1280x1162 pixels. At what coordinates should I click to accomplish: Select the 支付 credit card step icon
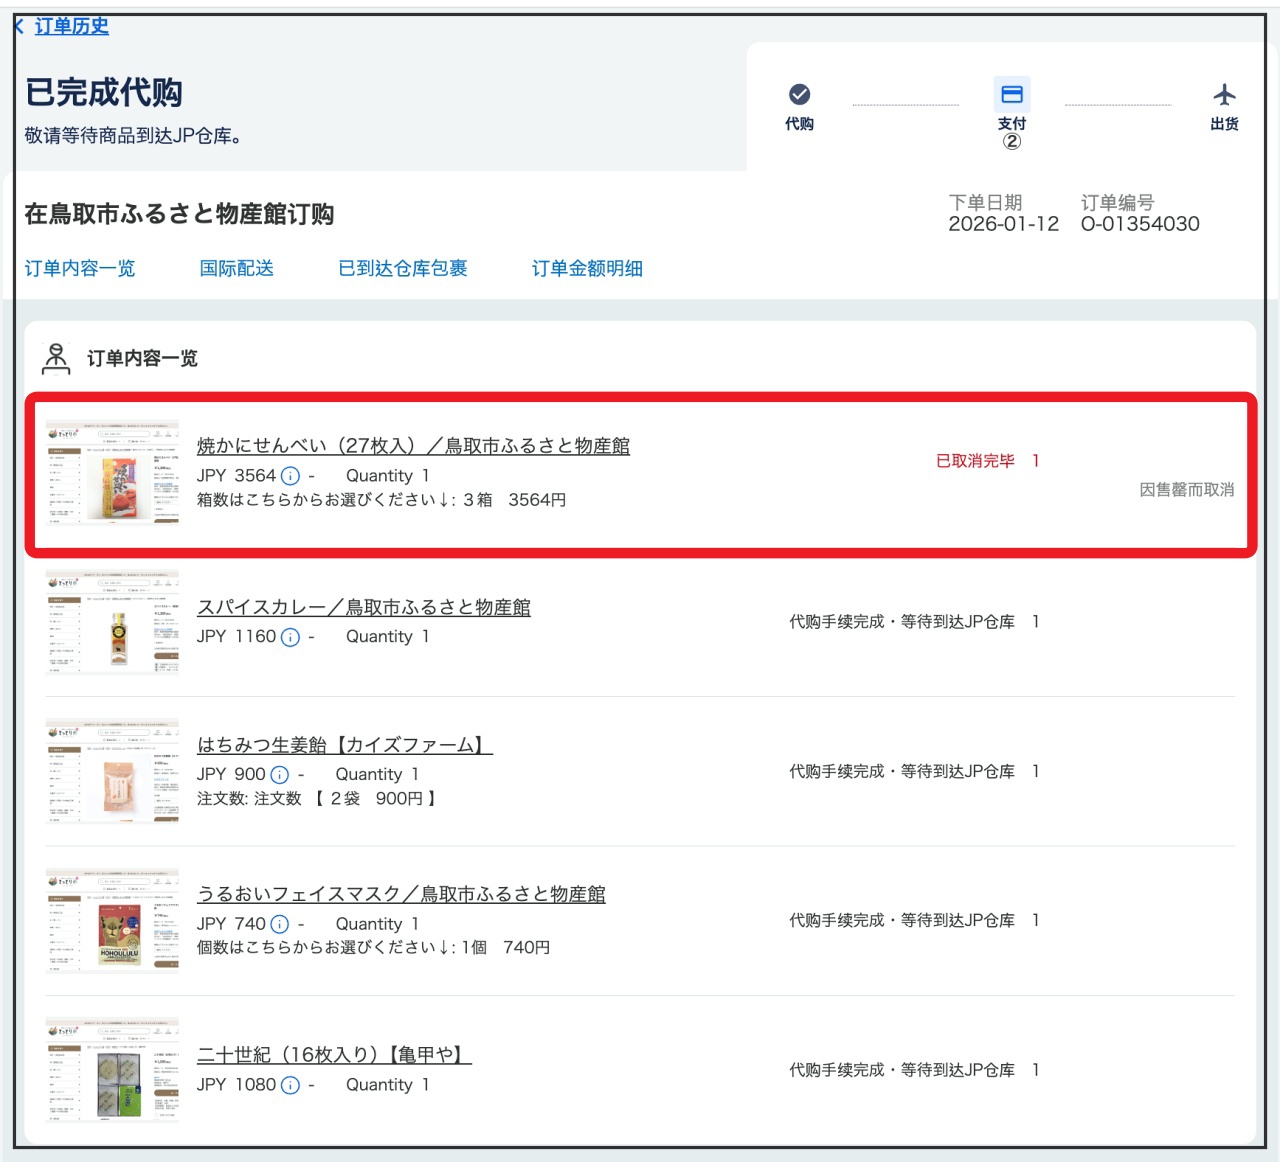pyautogui.click(x=1012, y=95)
